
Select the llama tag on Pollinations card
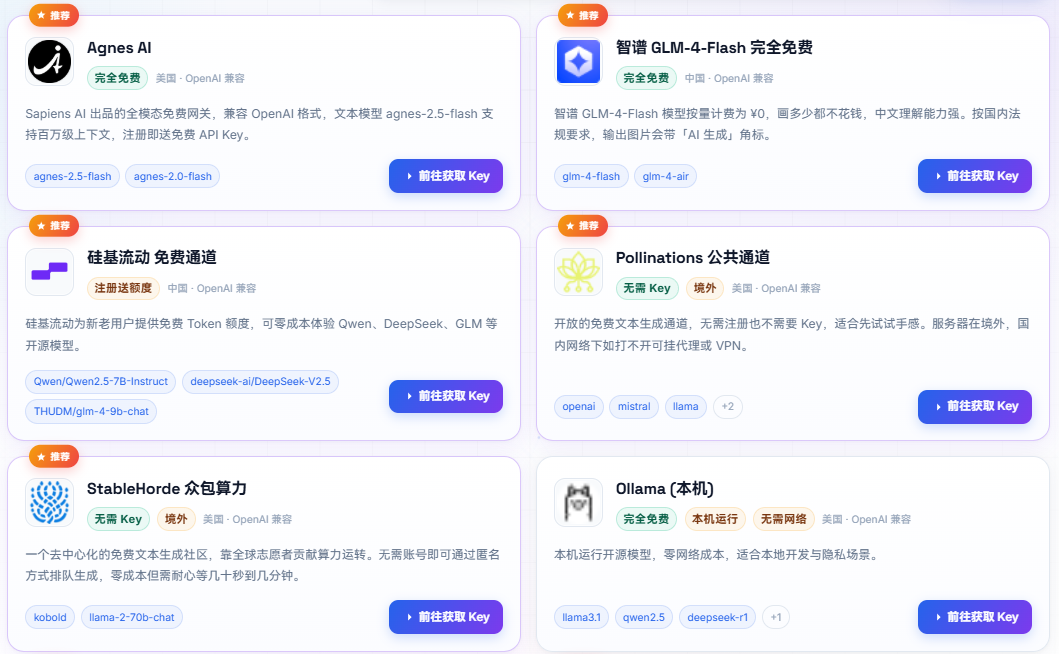coord(686,407)
